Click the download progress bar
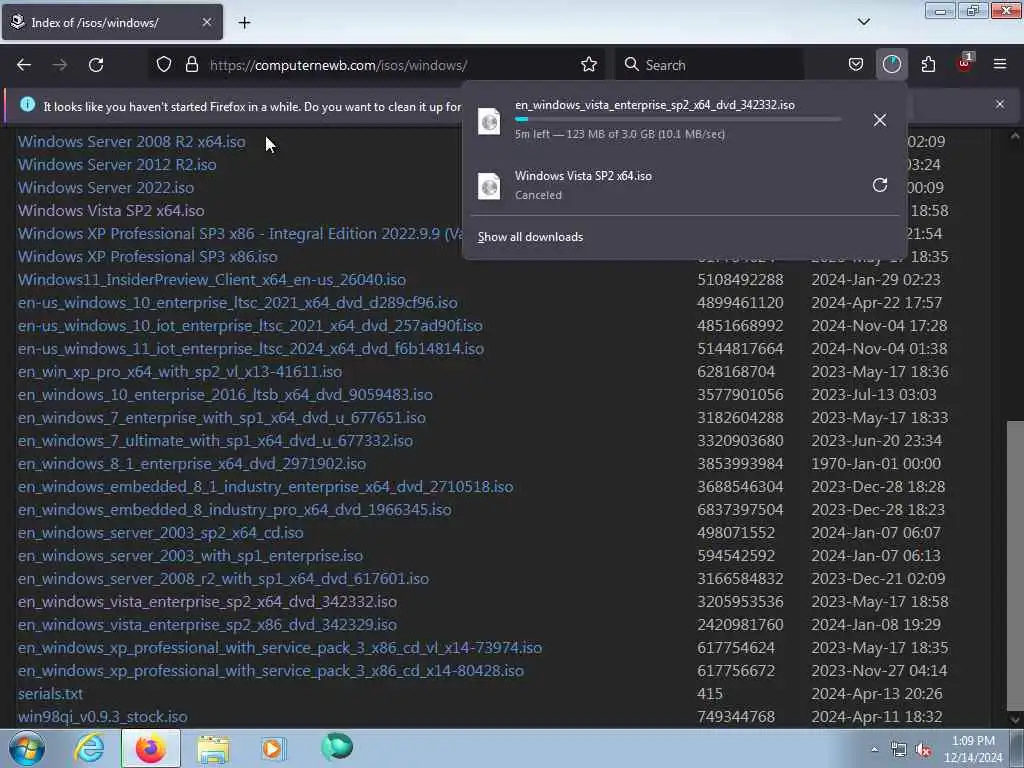Image resolution: width=1024 pixels, height=768 pixels. click(x=678, y=120)
